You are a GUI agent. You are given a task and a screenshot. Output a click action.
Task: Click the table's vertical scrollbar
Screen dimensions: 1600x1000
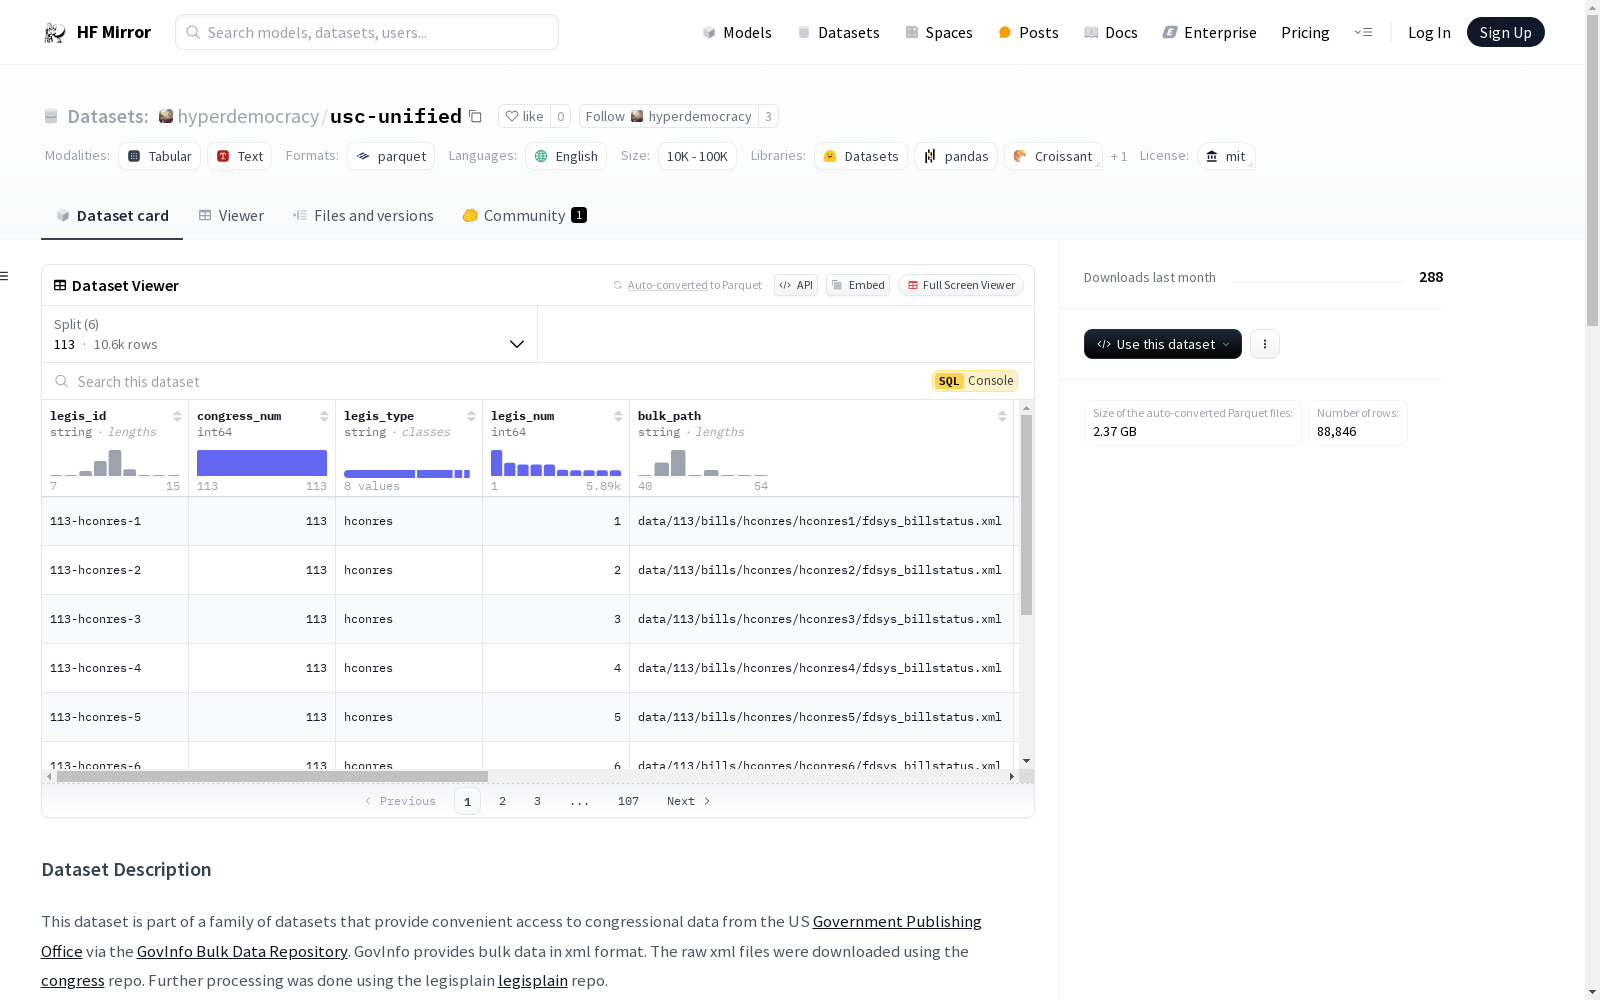[x=1026, y=515]
